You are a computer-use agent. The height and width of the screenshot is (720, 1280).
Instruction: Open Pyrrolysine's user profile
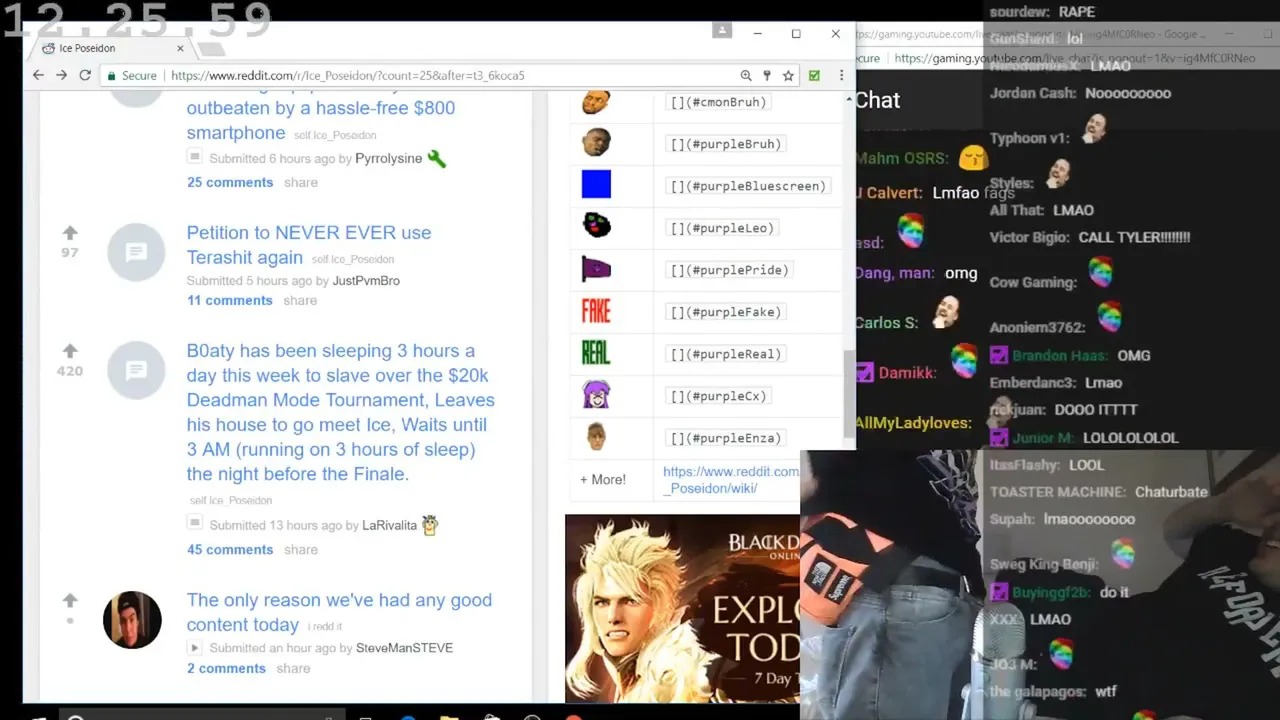tap(388, 158)
